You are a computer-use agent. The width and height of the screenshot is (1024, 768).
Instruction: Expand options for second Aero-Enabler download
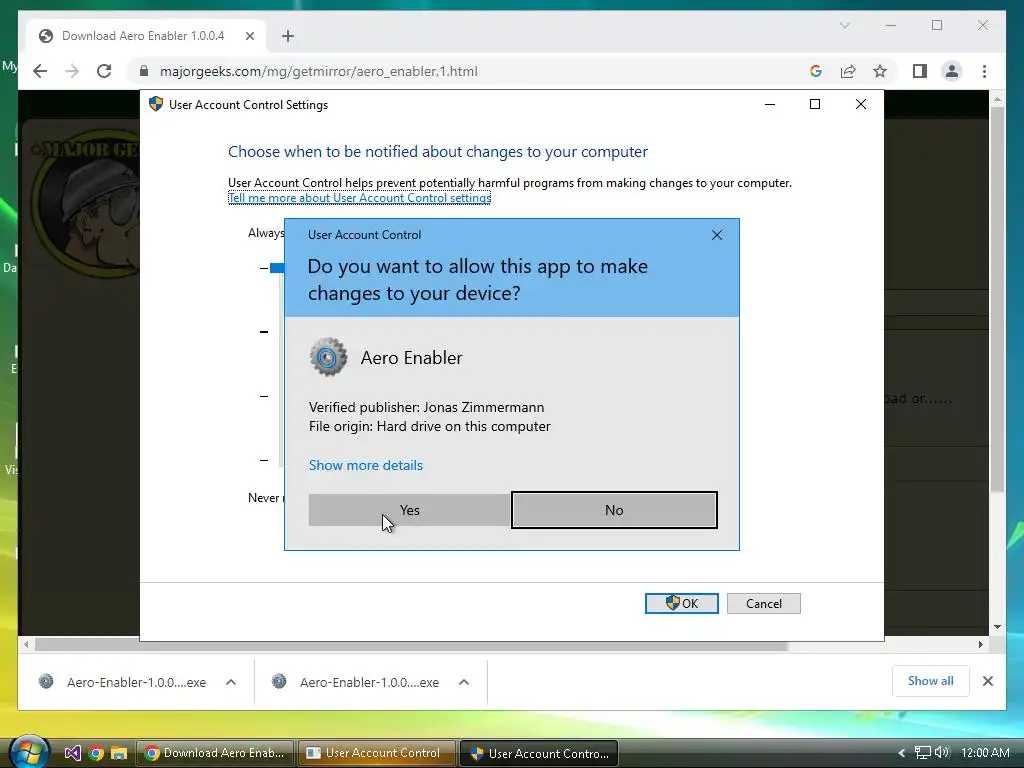(464, 682)
